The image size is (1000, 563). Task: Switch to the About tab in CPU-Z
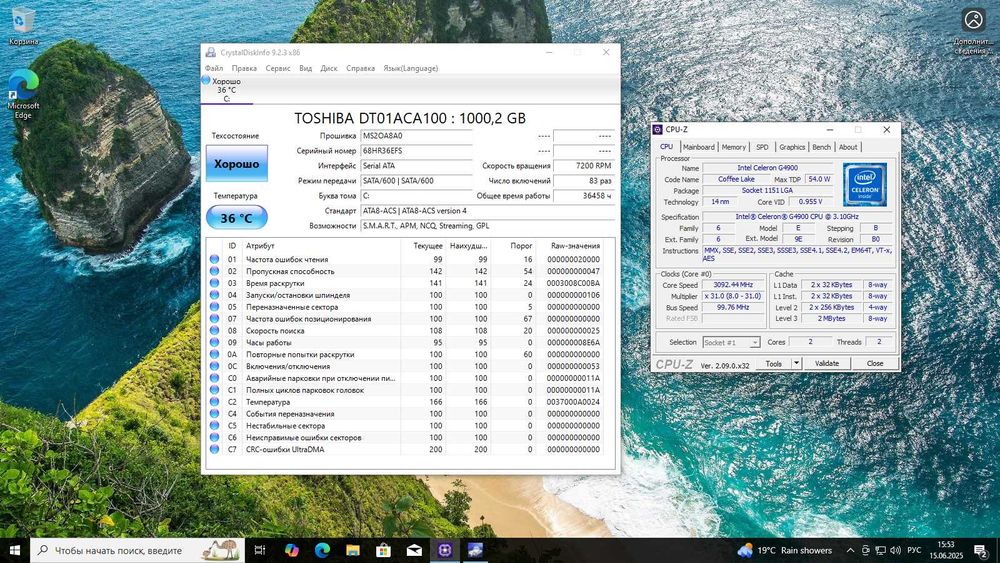pos(848,147)
